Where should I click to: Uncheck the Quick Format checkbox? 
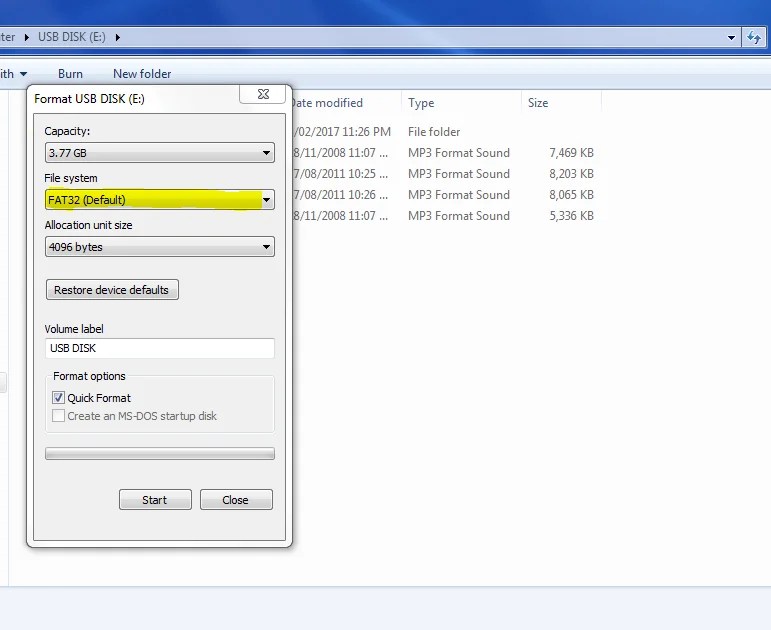click(x=59, y=397)
